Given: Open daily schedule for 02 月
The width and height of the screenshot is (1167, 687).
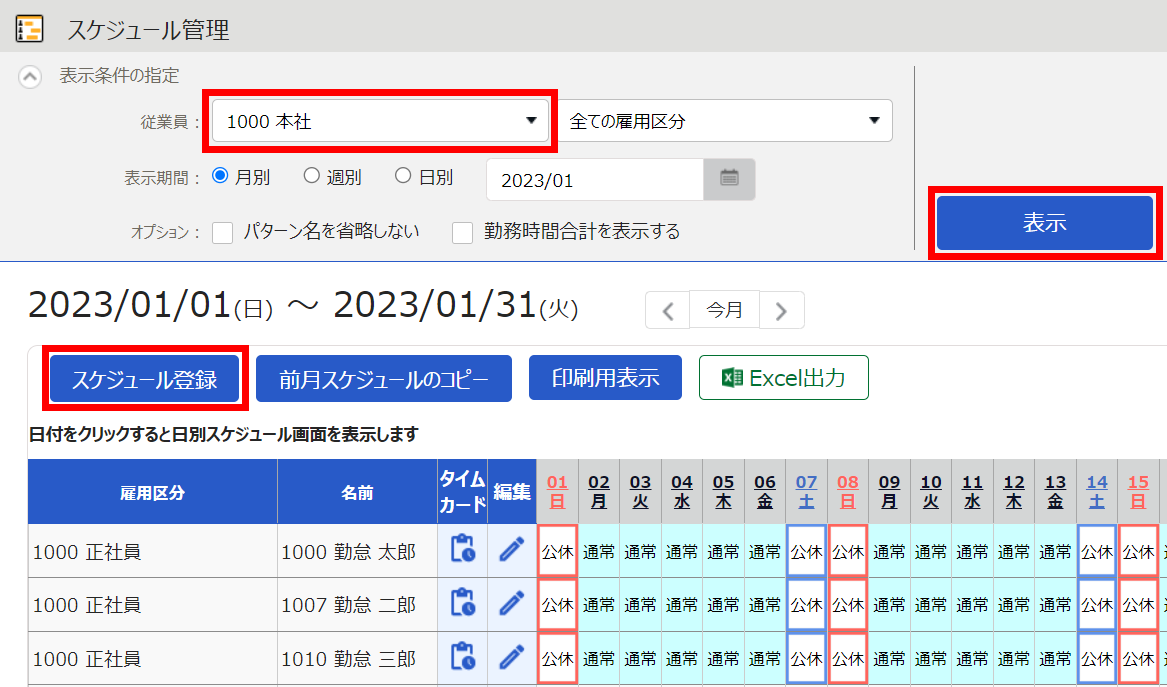Looking at the screenshot, I should click(x=598, y=492).
